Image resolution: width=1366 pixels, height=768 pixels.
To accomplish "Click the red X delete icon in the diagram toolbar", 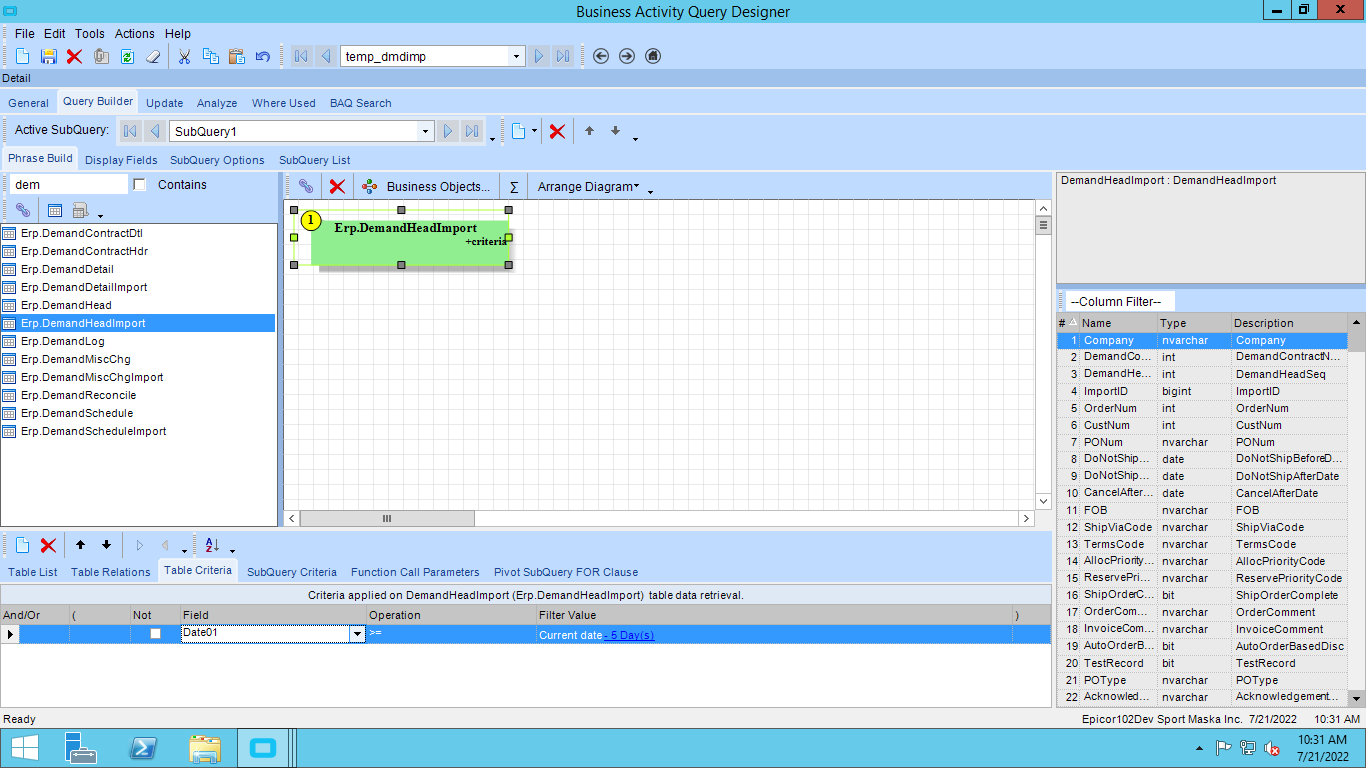I will (x=336, y=186).
